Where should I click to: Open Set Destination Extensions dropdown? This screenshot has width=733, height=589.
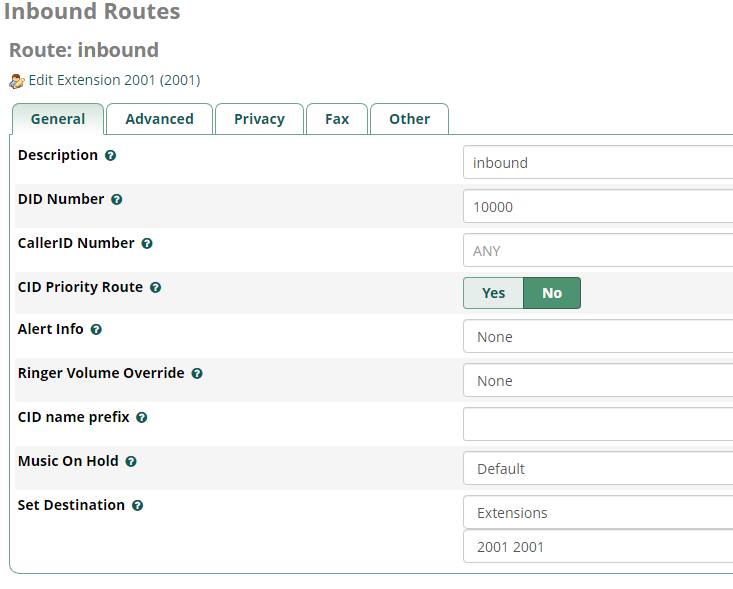pyautogui.click(x=598, y=512)
